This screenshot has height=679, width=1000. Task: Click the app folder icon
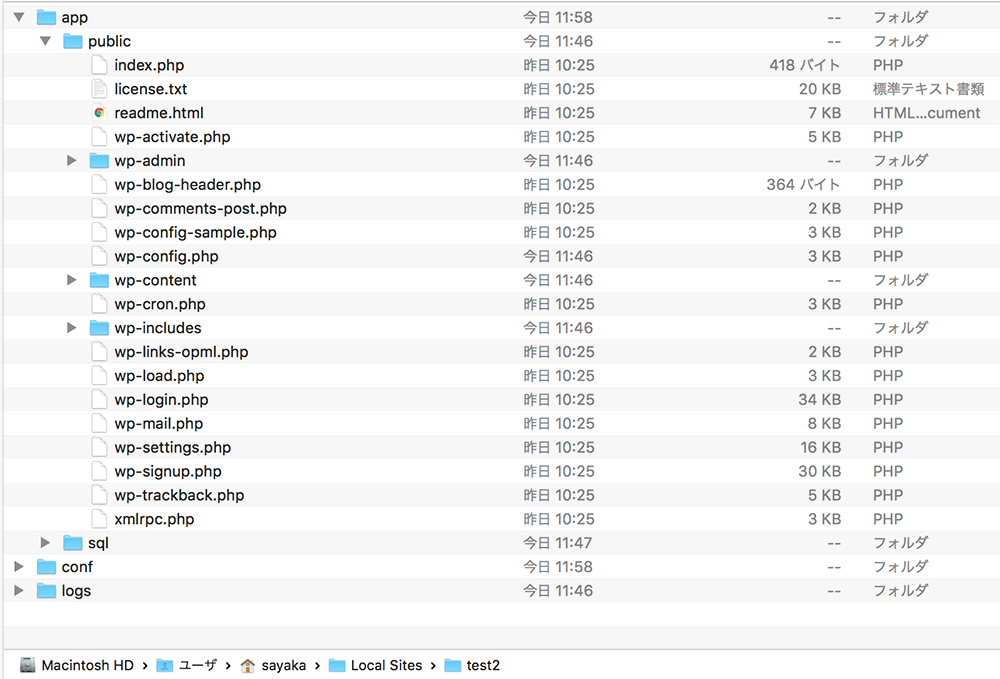pyautogui.click(x=47, y=17)
